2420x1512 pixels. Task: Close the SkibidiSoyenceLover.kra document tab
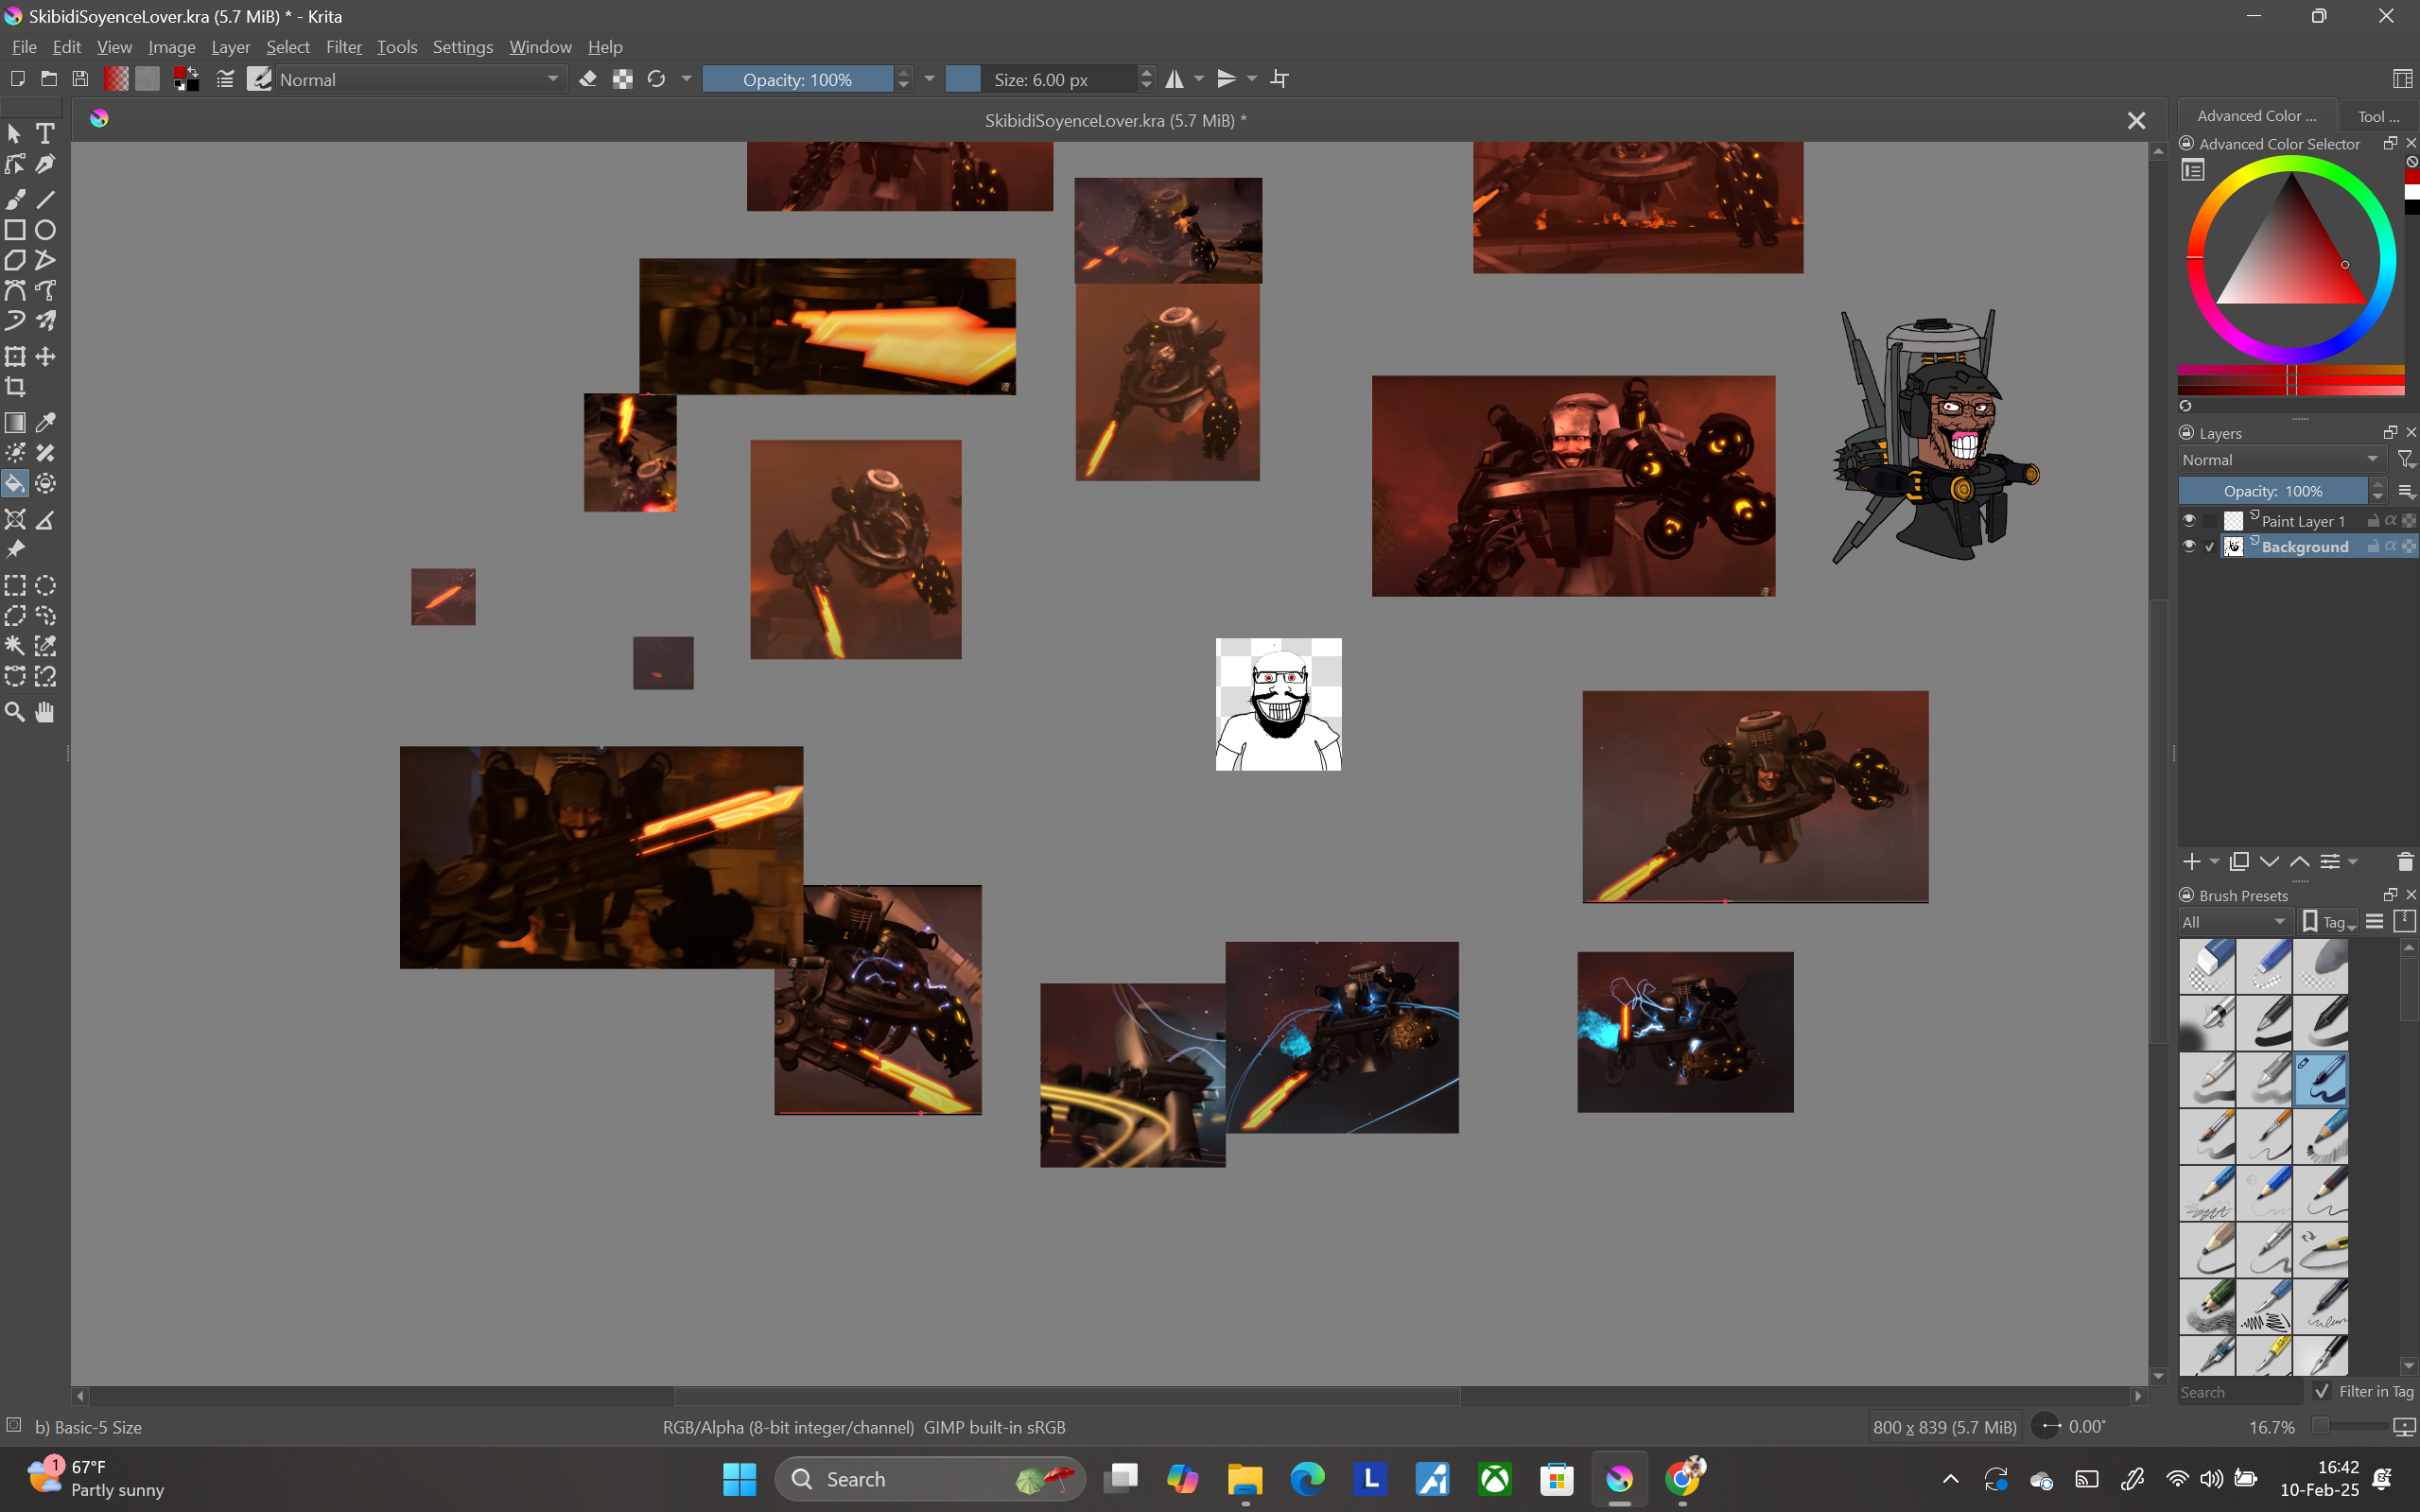[2136, 121]
